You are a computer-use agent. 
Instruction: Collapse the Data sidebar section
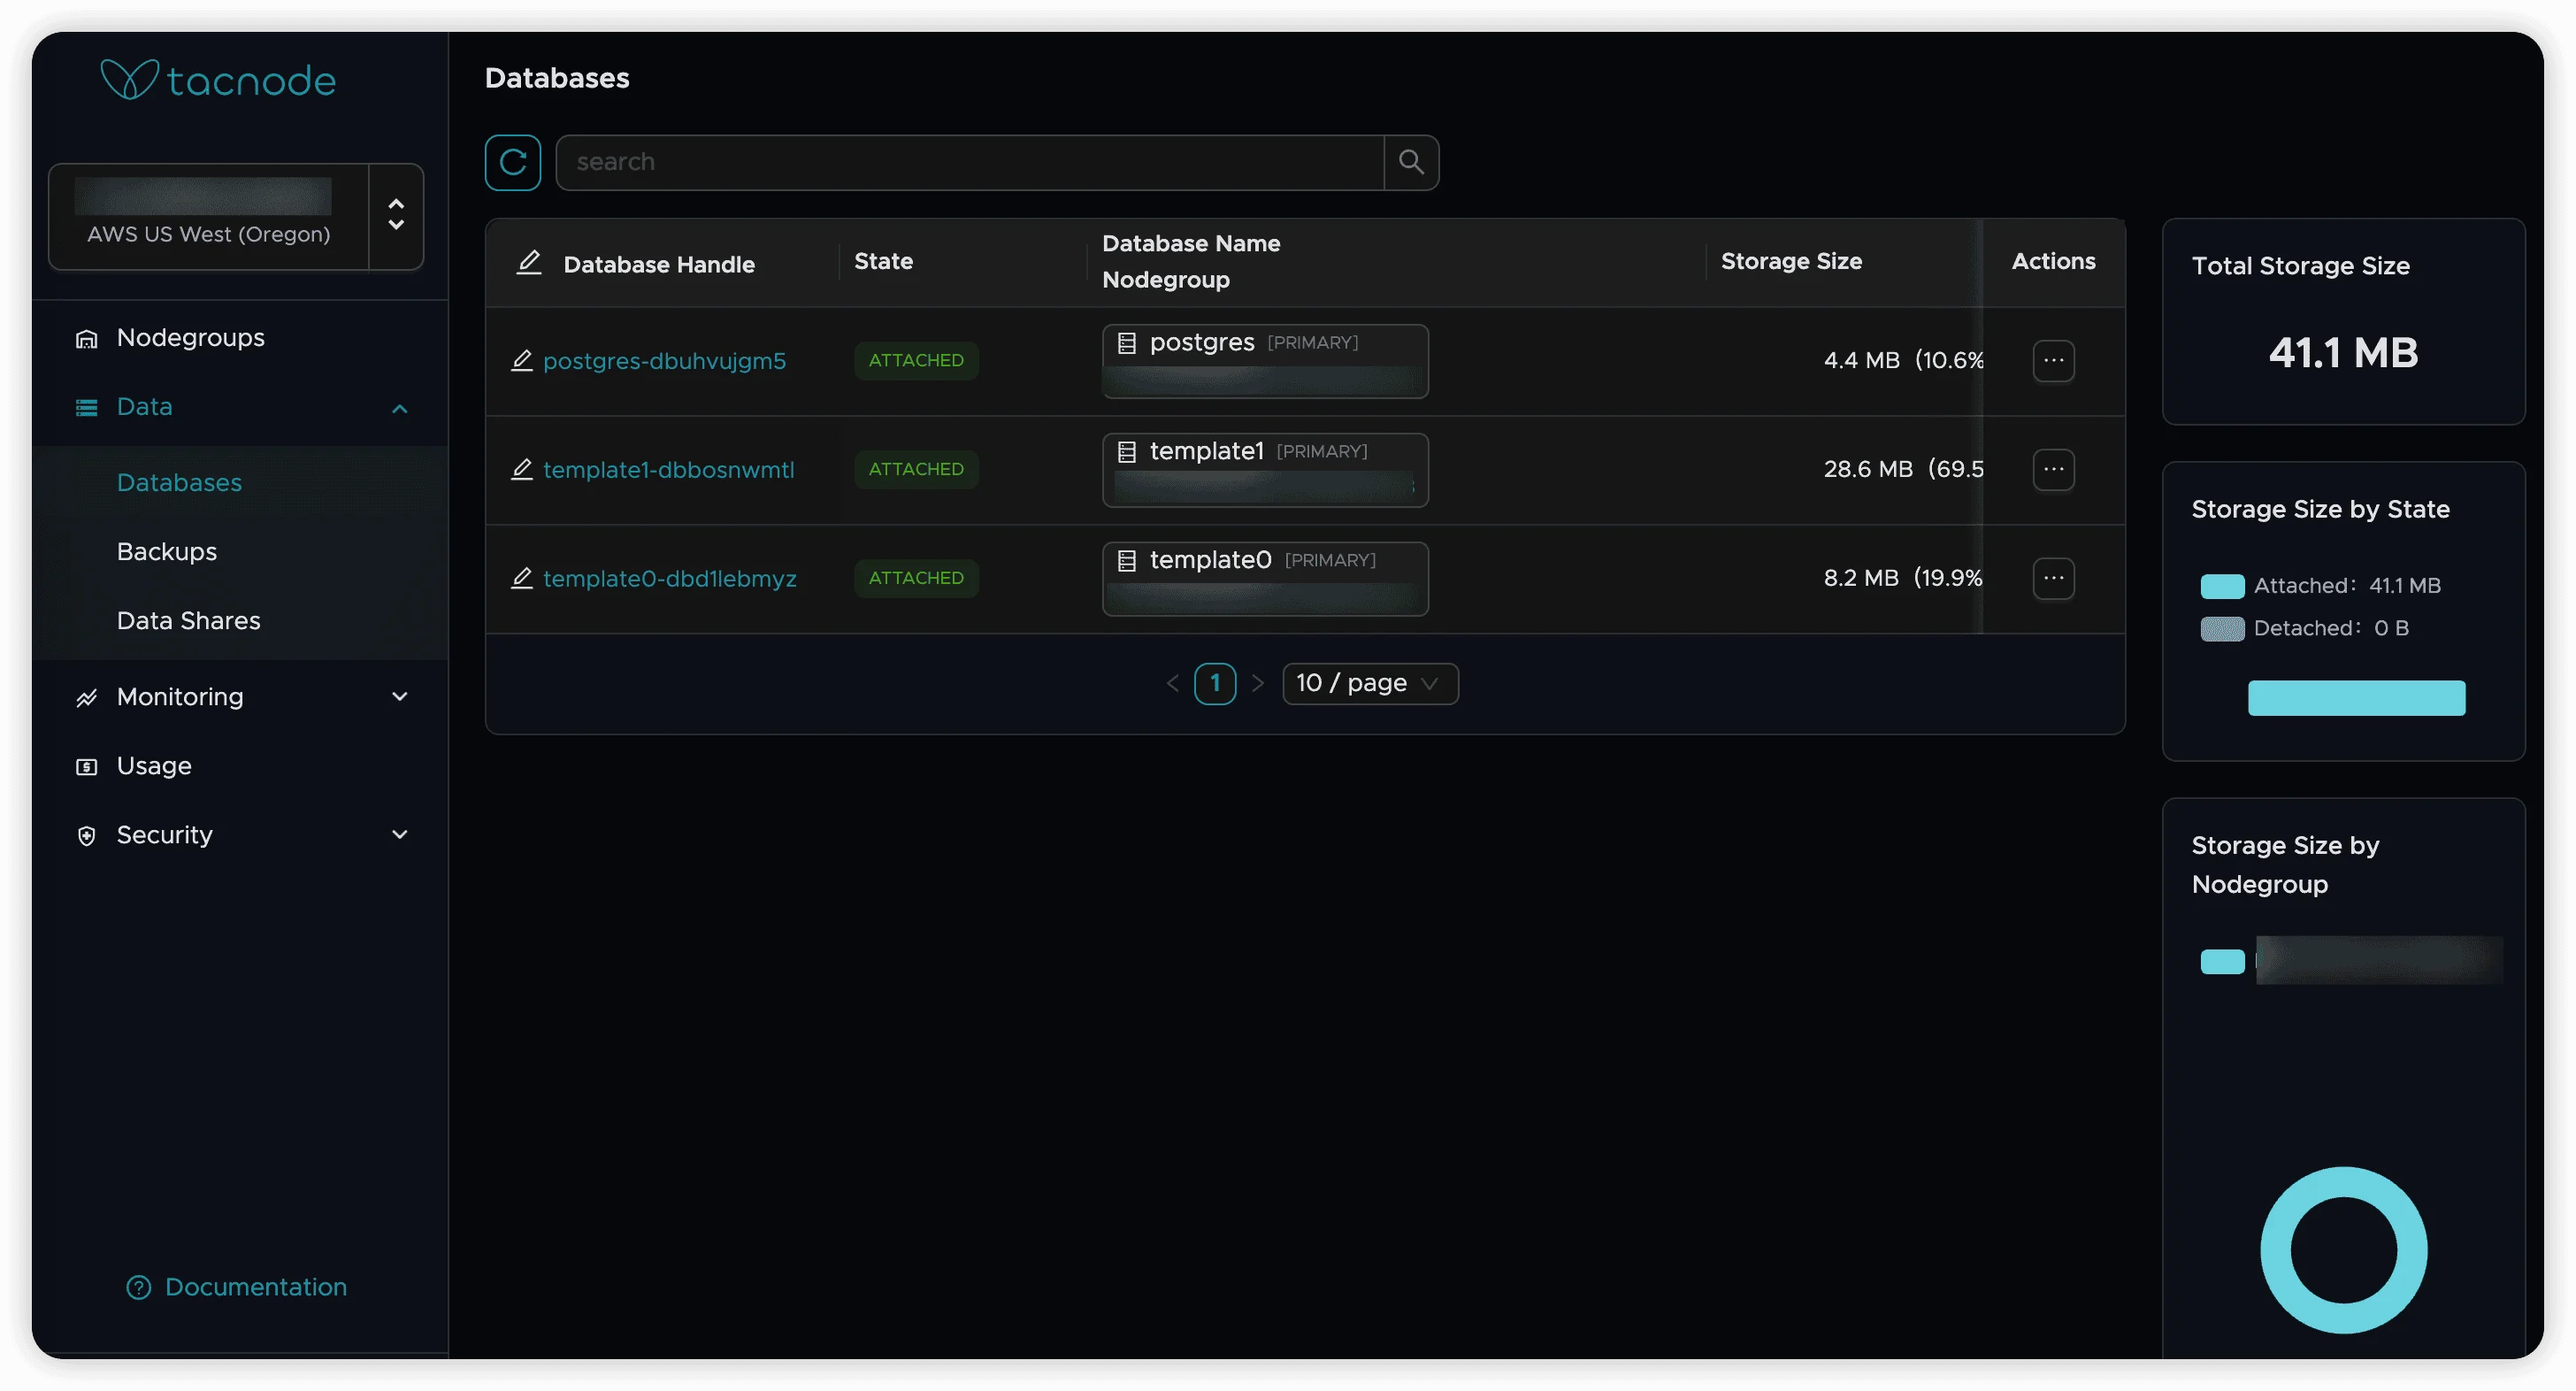[399, 408]
